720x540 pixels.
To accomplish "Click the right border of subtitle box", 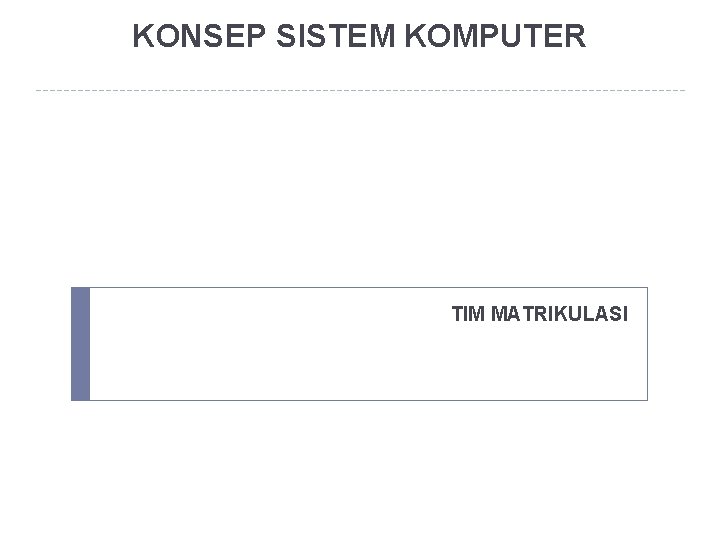I will click(648, 344).
